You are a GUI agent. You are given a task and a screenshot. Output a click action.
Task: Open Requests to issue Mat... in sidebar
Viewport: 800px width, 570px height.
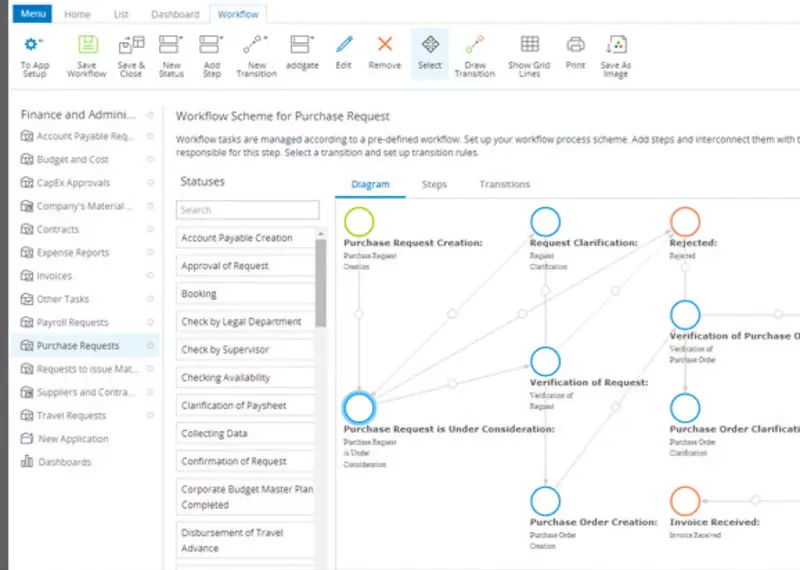[x=87, y=369]
